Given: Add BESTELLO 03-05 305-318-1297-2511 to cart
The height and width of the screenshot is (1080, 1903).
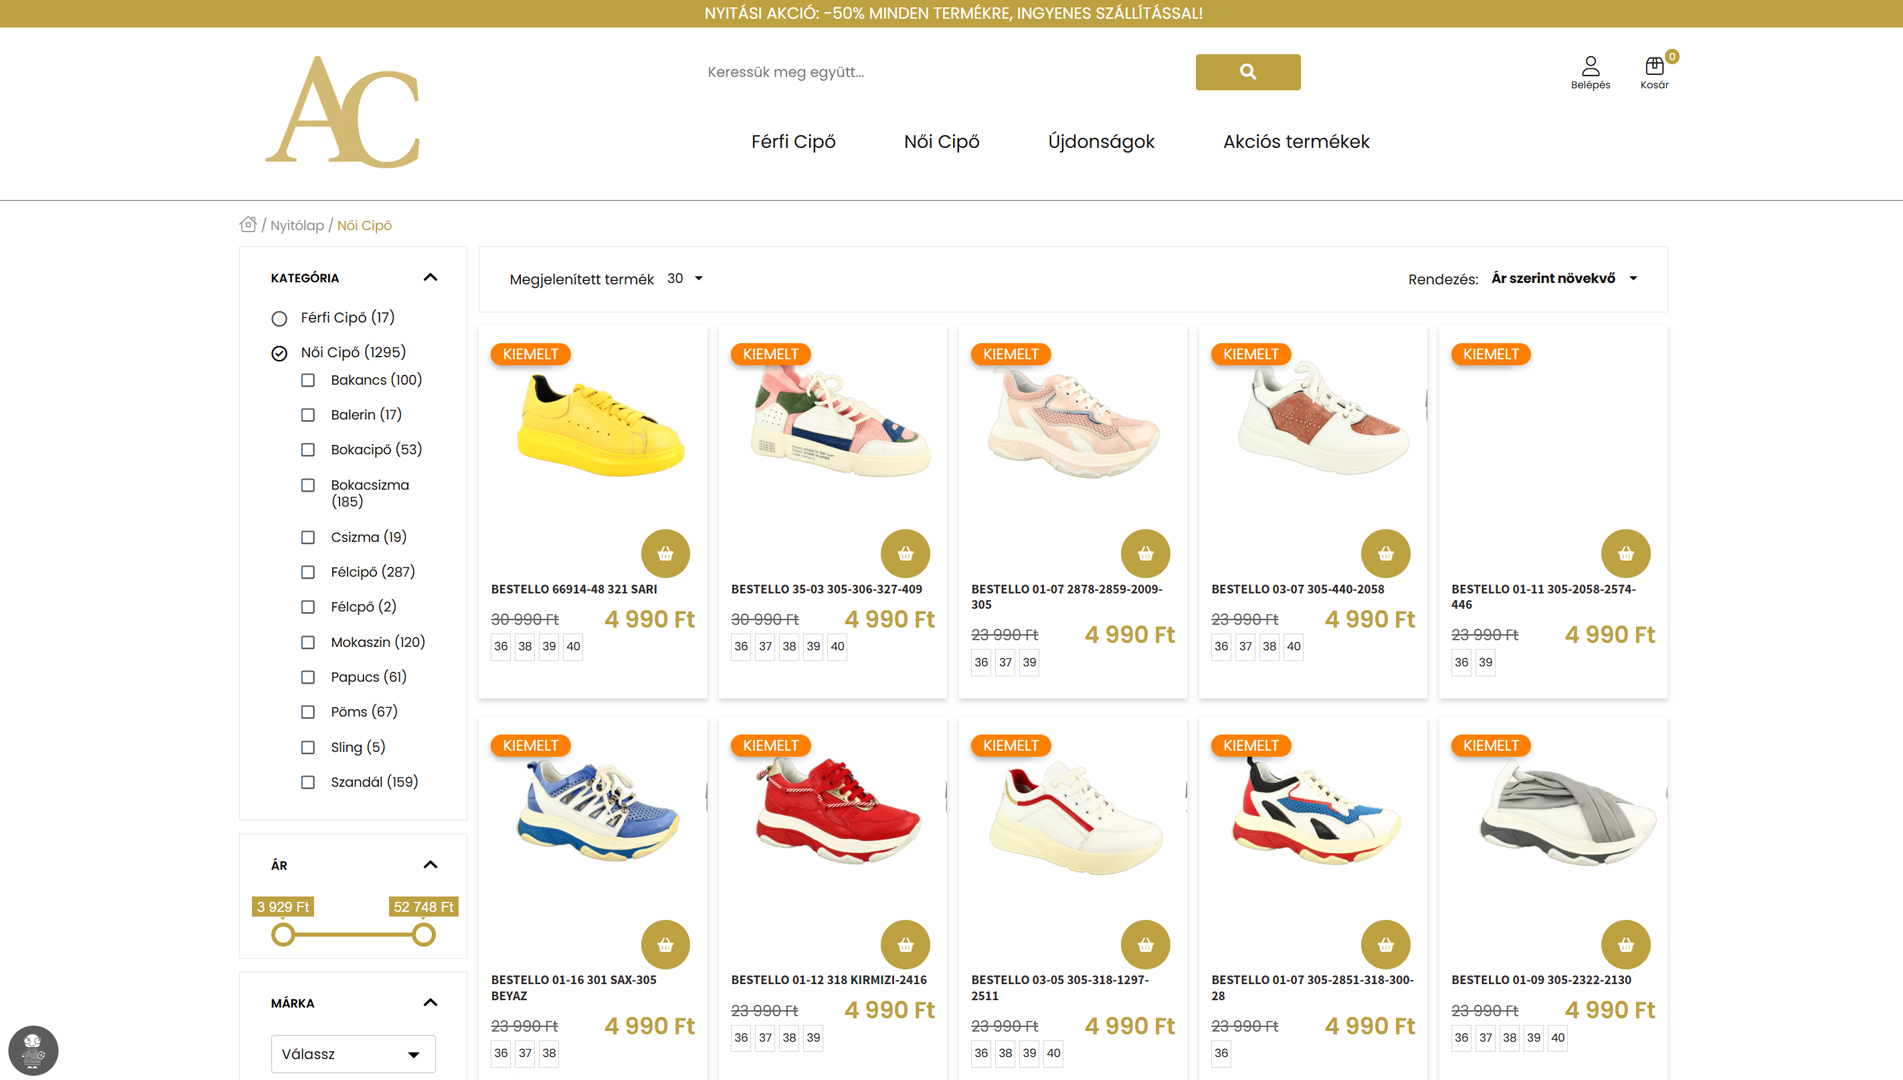Looking at the screenshot, I should tap(1145, 944).
